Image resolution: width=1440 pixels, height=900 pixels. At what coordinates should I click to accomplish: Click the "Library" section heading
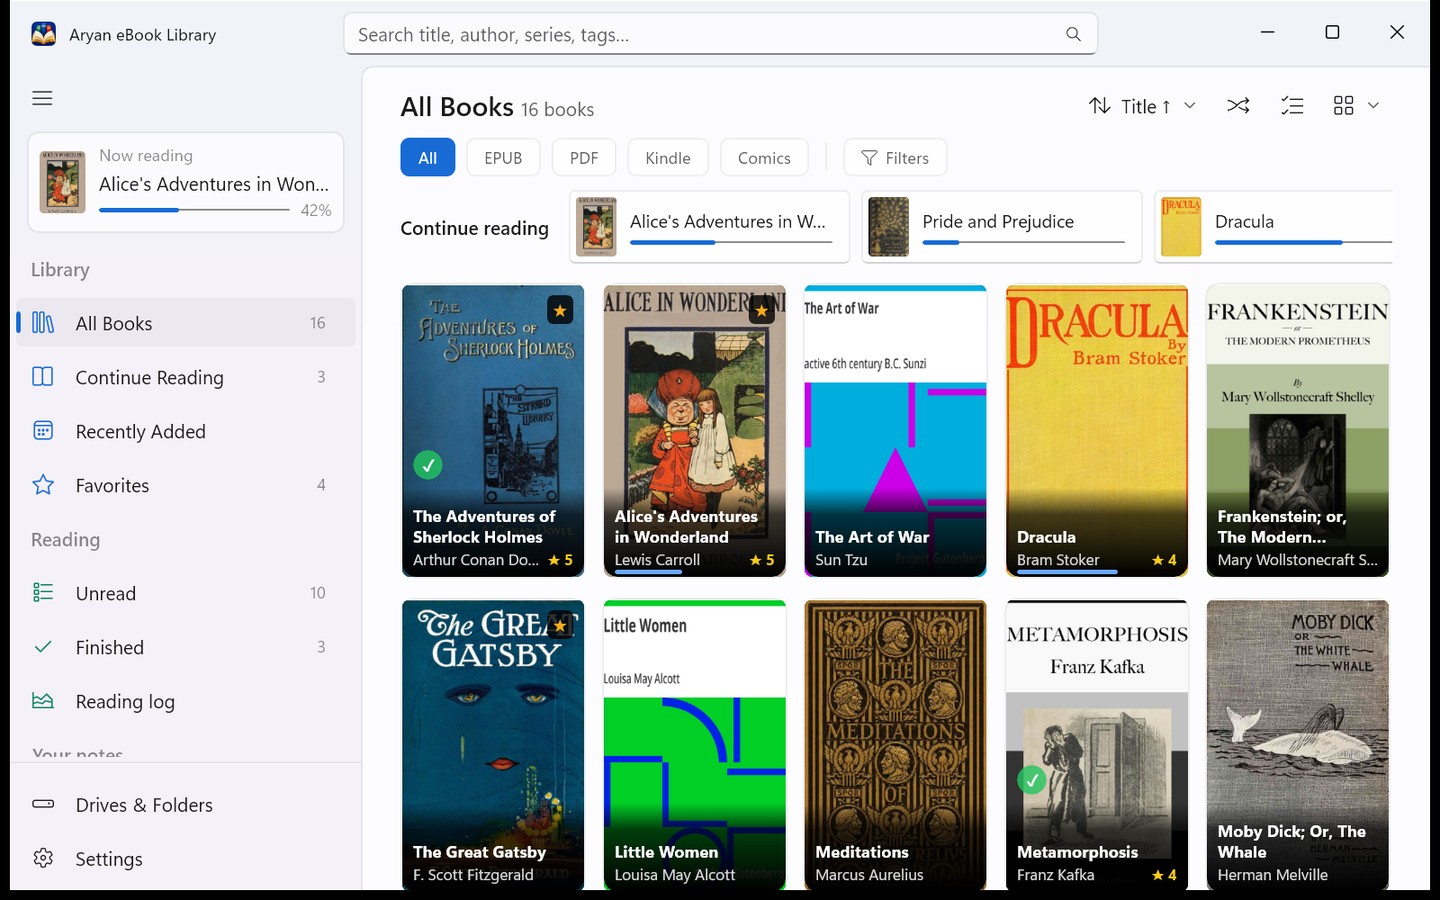(x=60, y=270)
